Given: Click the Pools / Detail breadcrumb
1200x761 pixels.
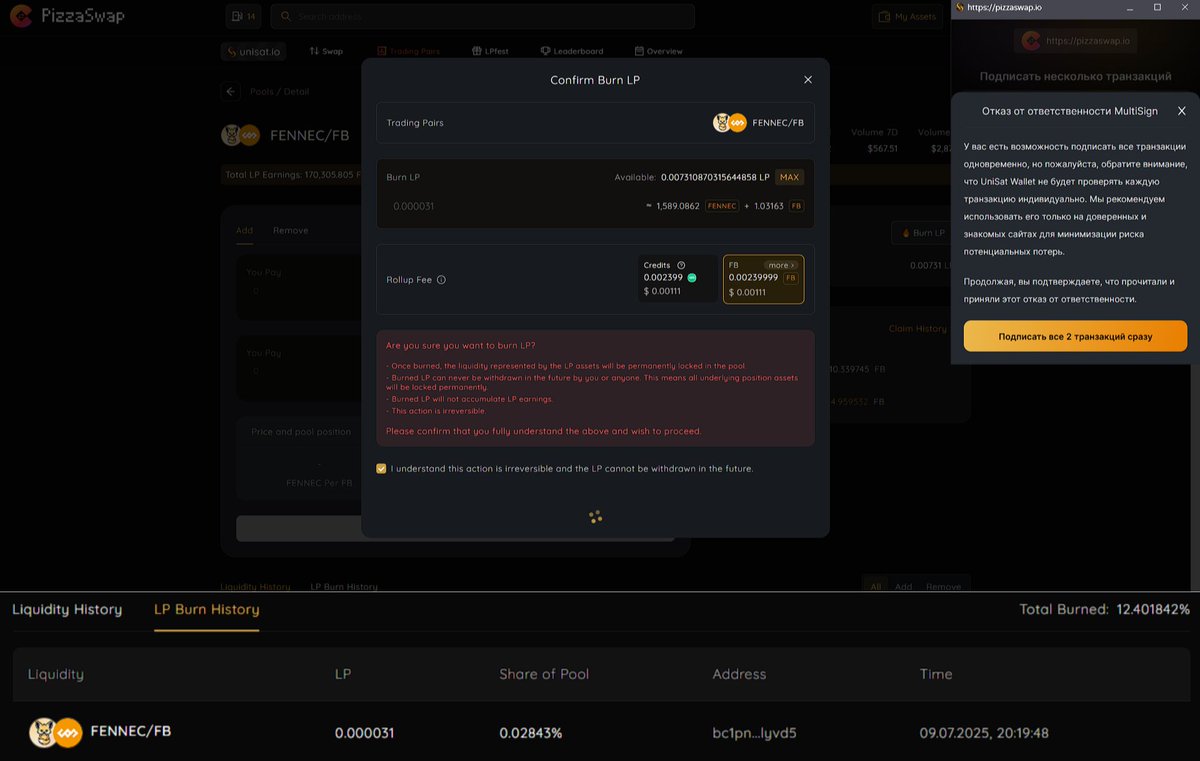Looking at the screenshot, I should click(x=279, y=91).
